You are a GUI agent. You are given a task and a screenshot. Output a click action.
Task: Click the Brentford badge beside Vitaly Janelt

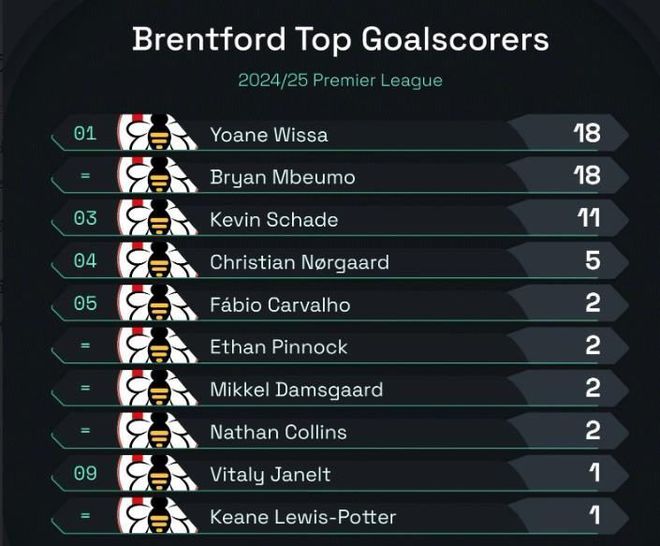157,474
